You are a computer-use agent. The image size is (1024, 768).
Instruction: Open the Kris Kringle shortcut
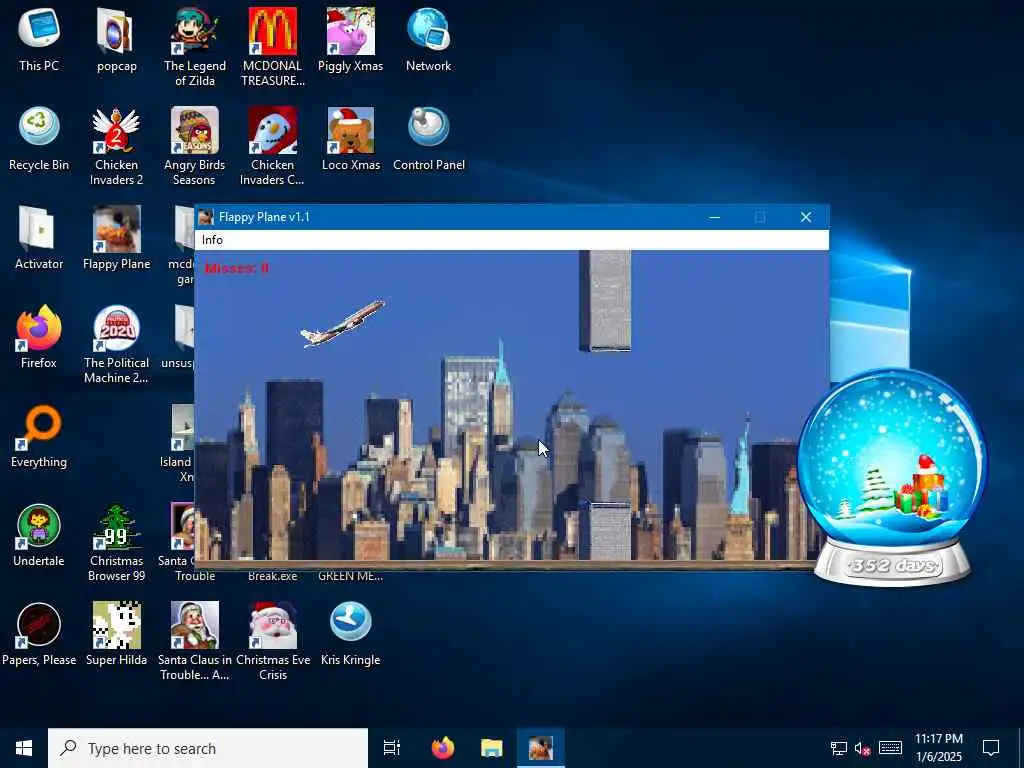point(351,635)
